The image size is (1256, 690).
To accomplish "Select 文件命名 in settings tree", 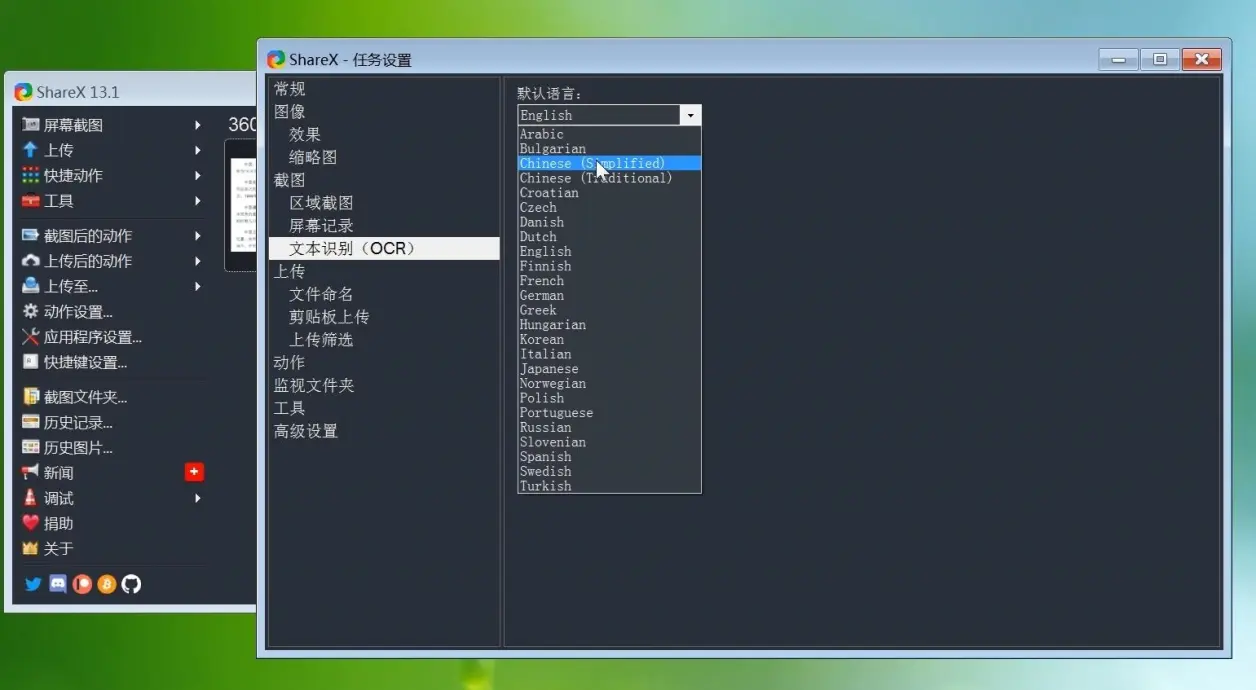I will pyautogui.click(x=321, y=294).
